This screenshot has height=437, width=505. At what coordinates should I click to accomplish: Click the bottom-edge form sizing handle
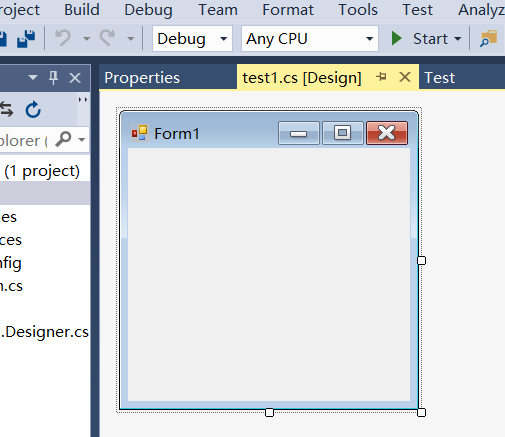click(269, 412)
